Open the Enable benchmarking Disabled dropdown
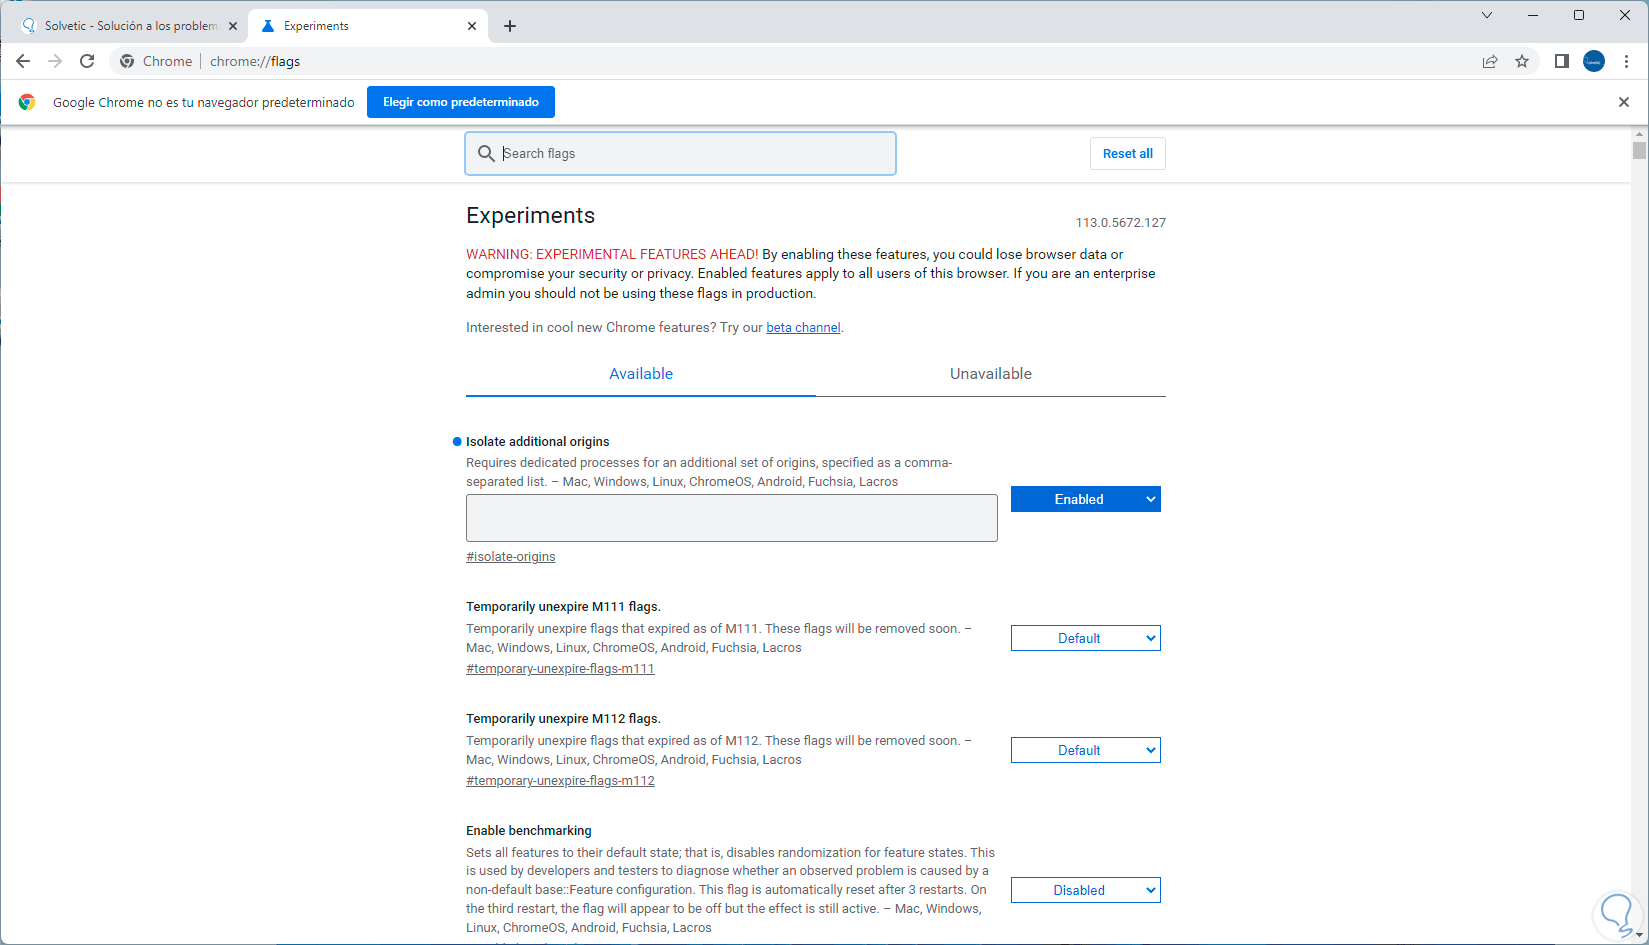Image resolution: width=1649 pixels, height=945 pixels. point(1085,890)
